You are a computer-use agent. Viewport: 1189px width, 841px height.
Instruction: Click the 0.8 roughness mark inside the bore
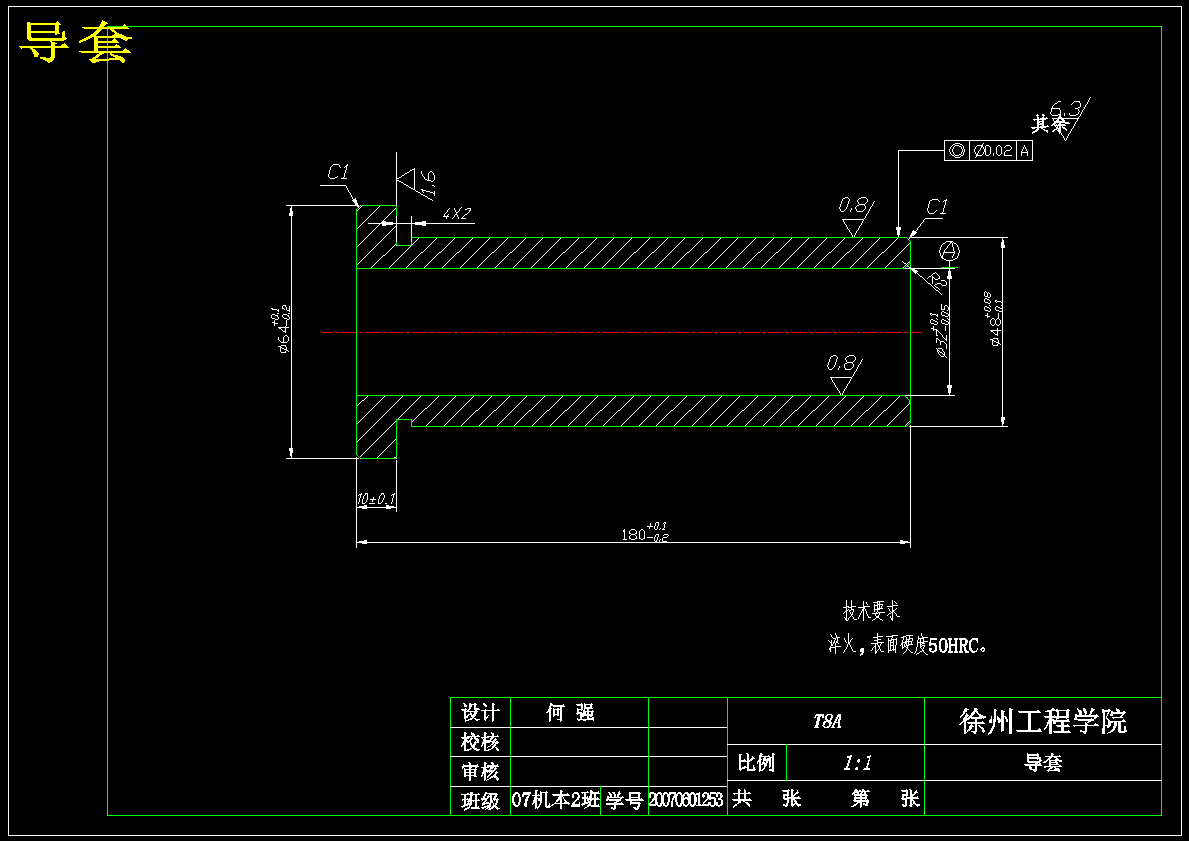click(843, 375)
